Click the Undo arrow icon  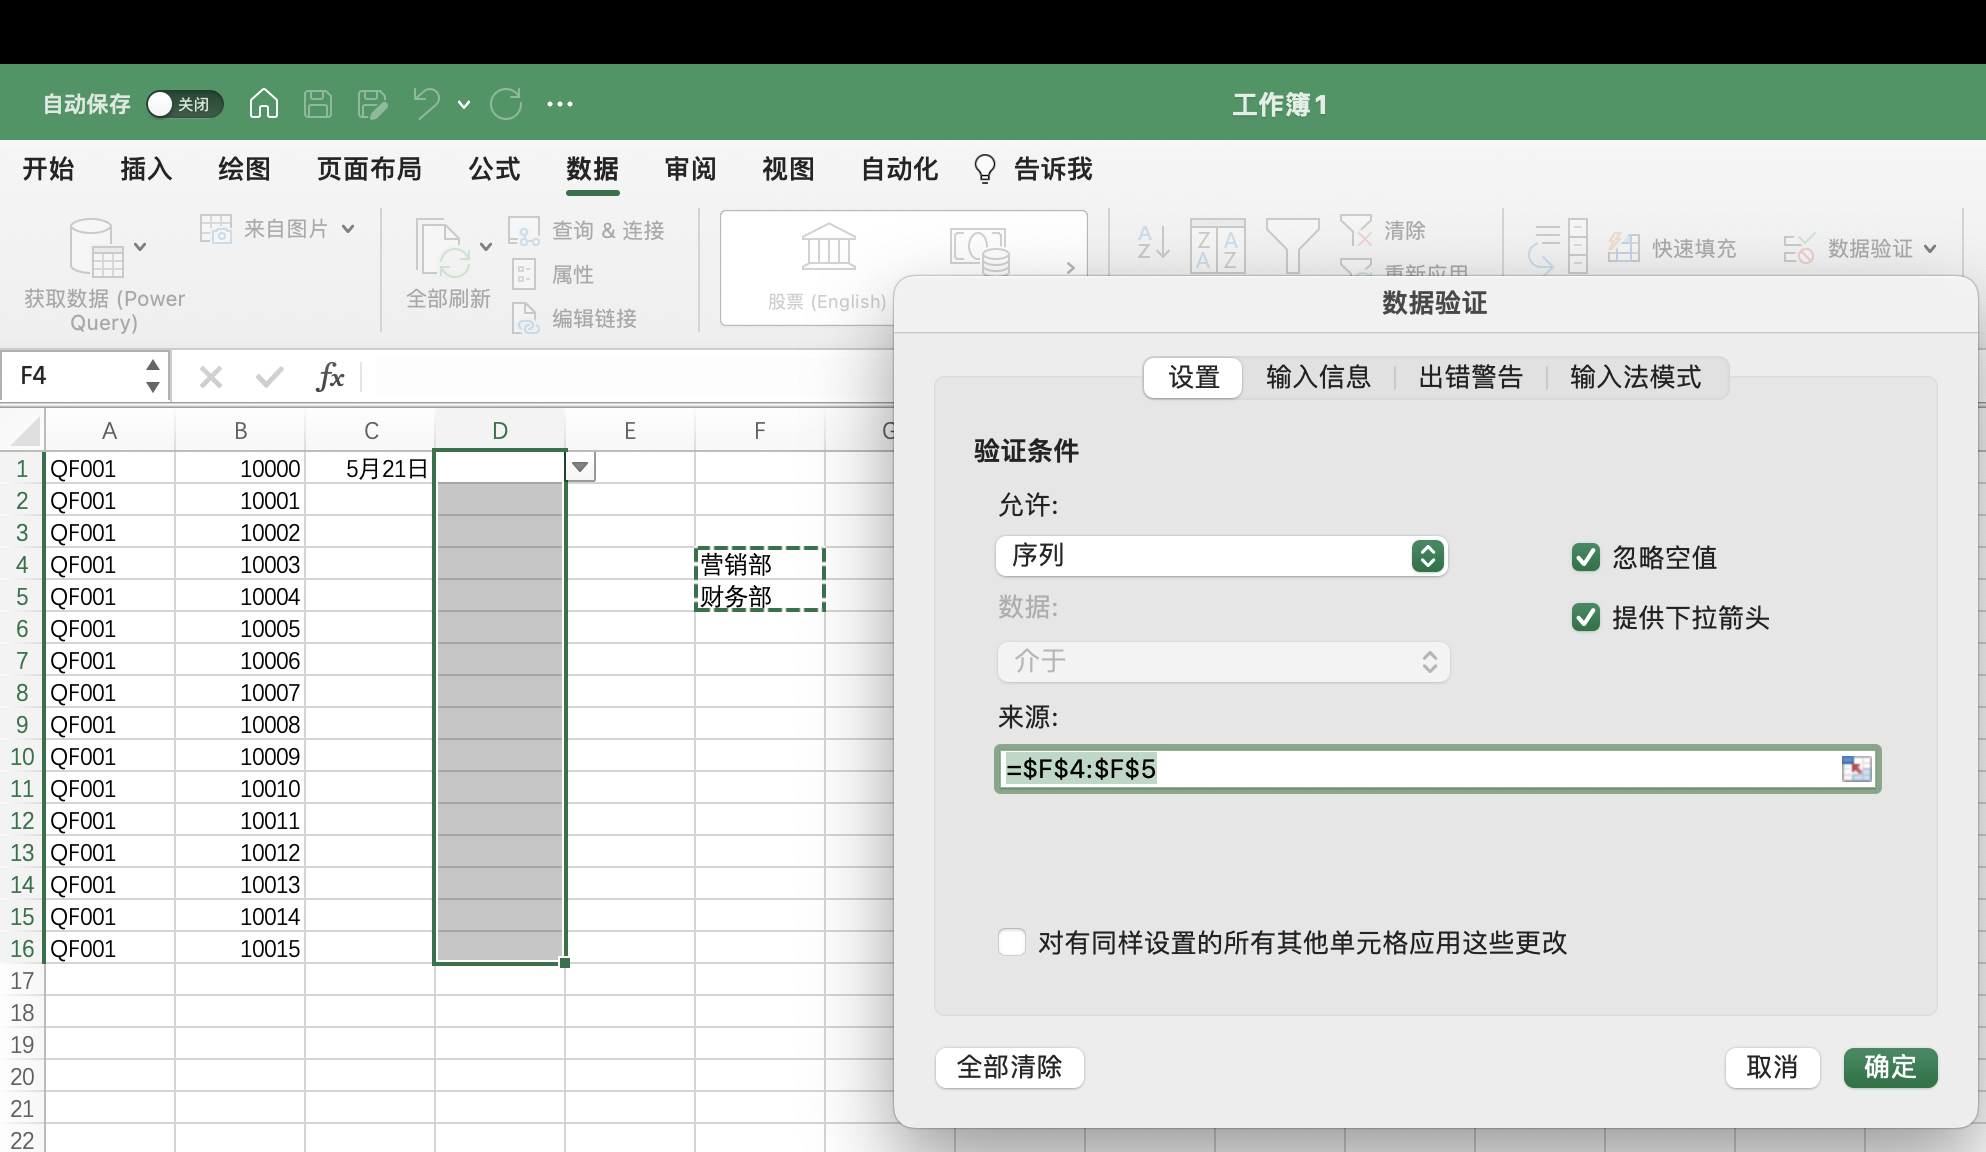[x=426, y=103]
